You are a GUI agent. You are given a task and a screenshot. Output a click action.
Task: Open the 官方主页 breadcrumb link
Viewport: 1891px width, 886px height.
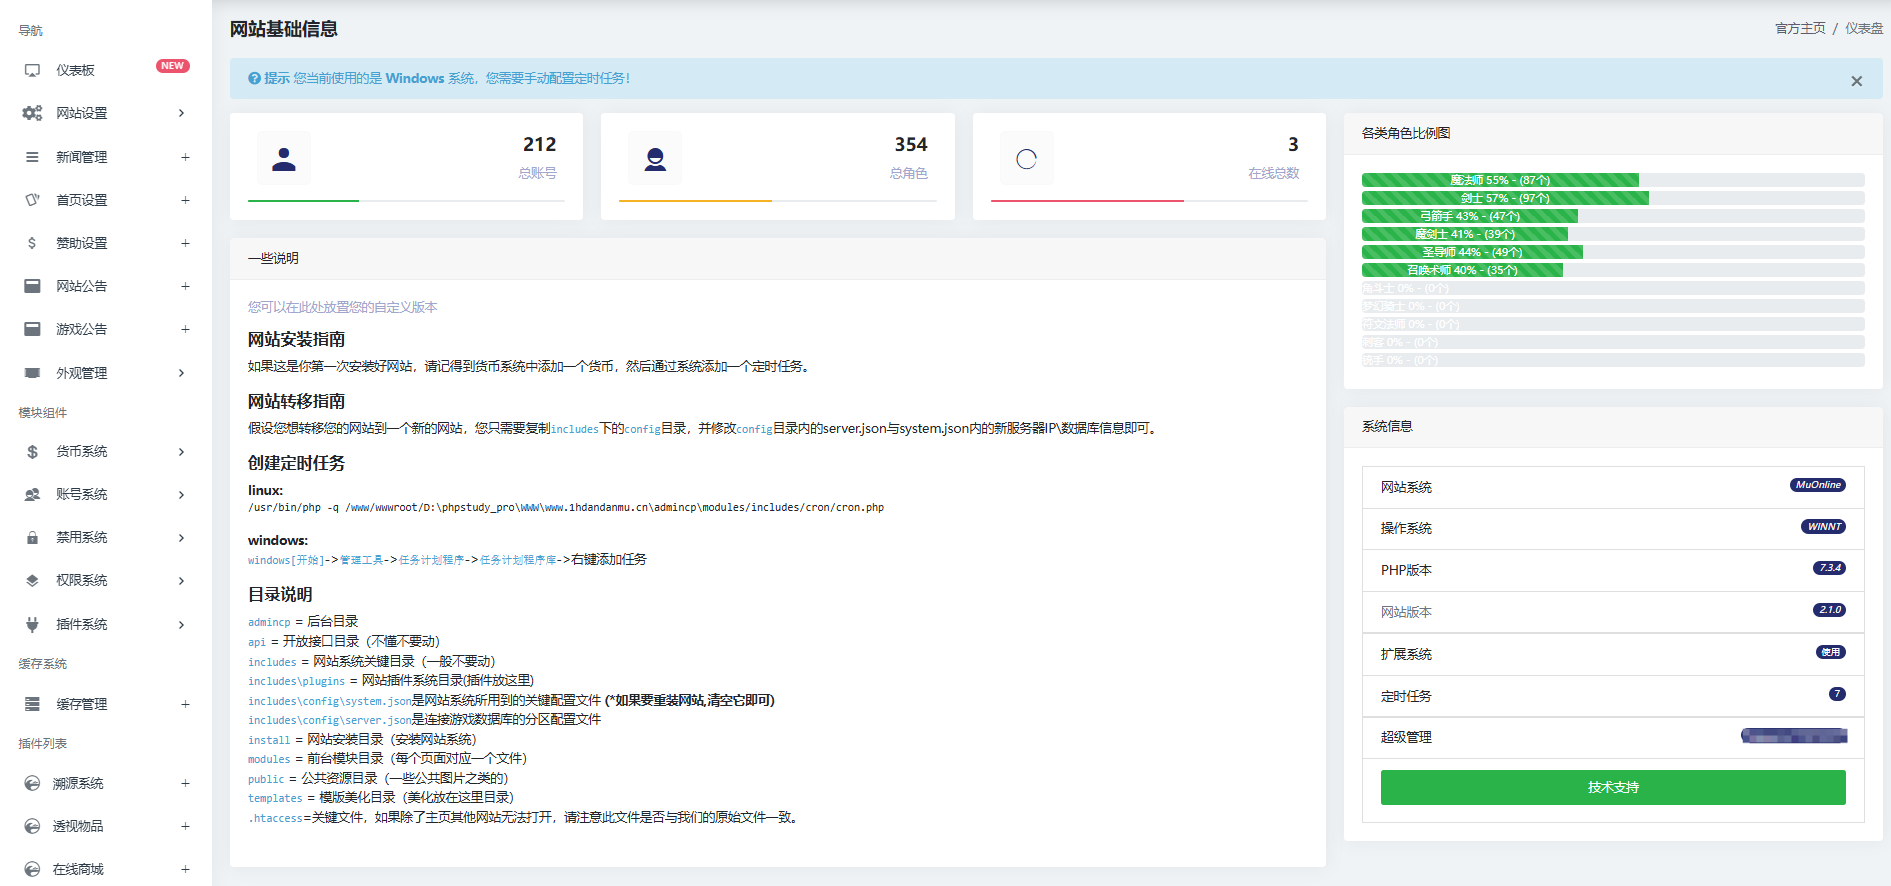[x=1799, y=28]
